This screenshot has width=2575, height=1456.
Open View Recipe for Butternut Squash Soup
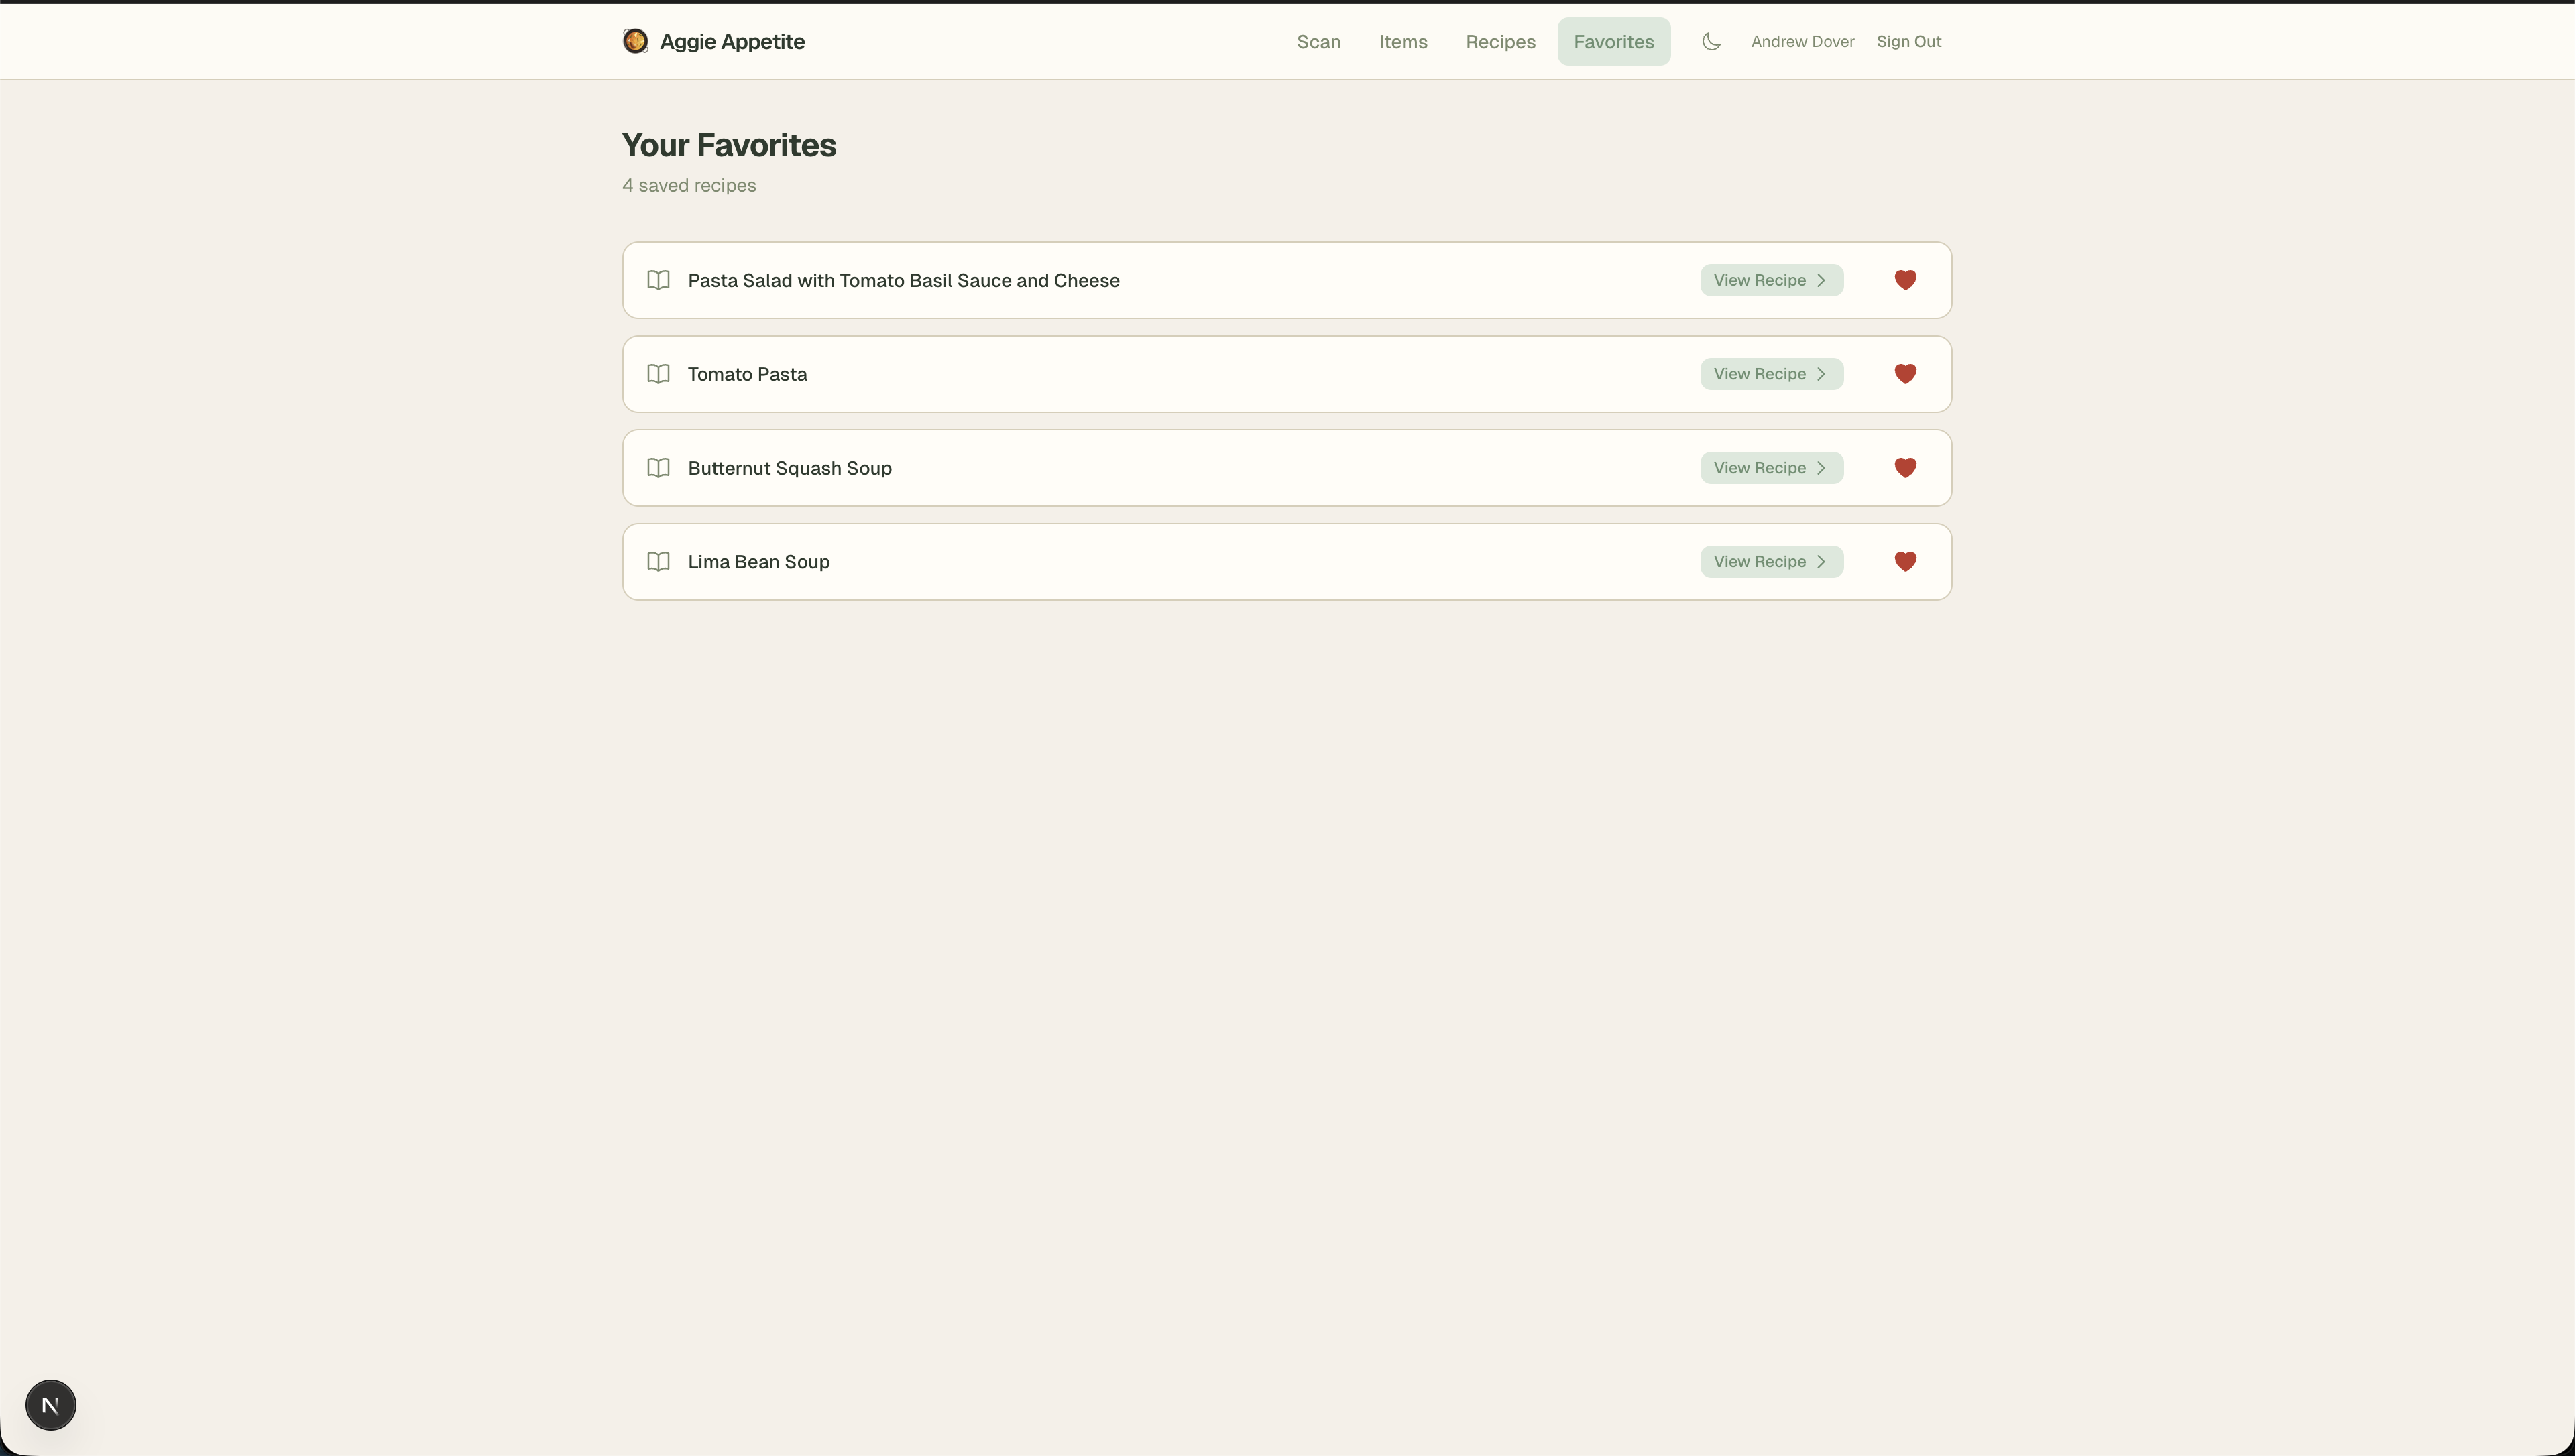click(1771, 468)
